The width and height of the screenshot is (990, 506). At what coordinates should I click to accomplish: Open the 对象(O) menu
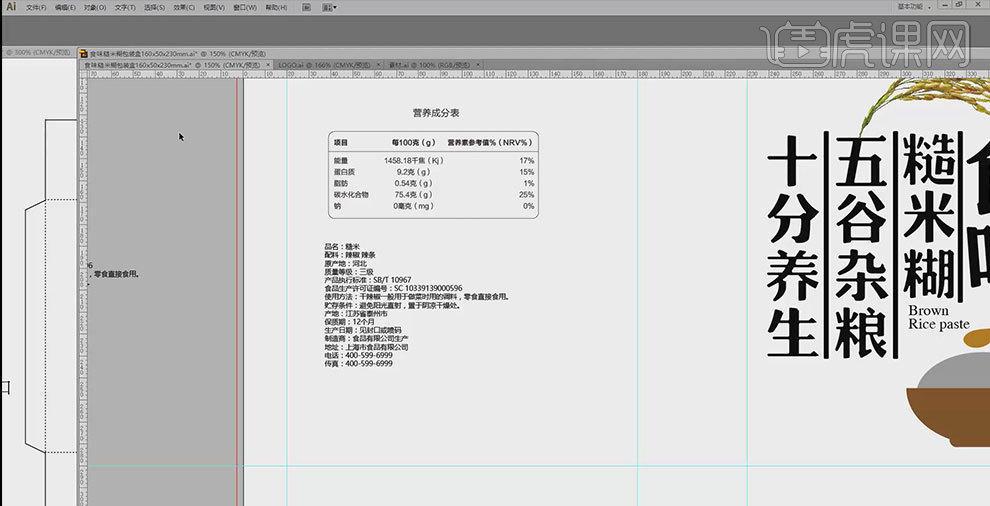[93, 6]
